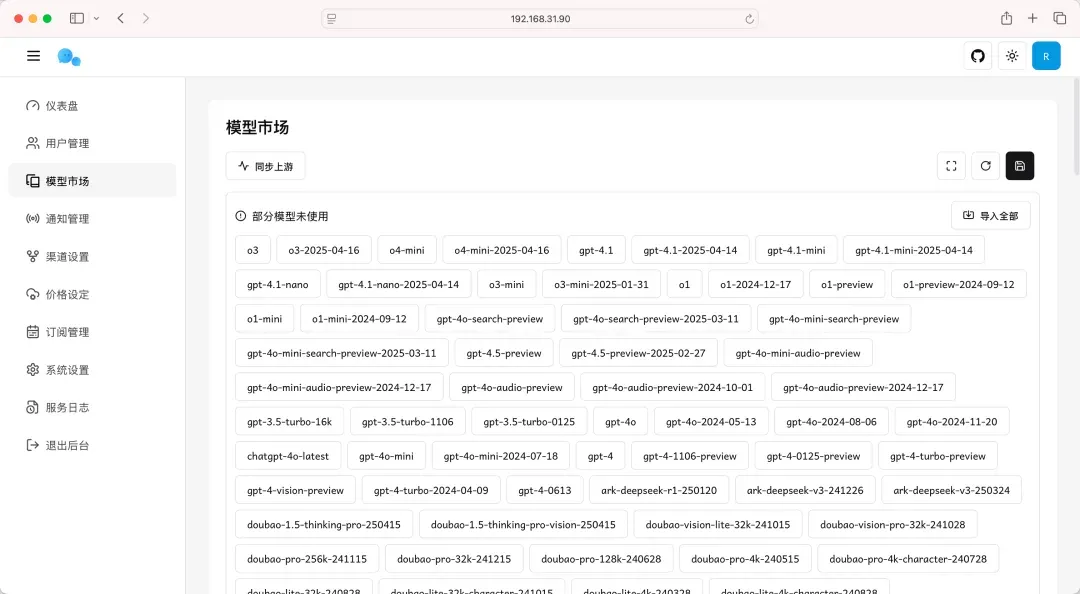The width and height of the screenshot is (1080, 594).
Task: Save the model market changes
Action: pyautogui.click(x=1020, y=166)
